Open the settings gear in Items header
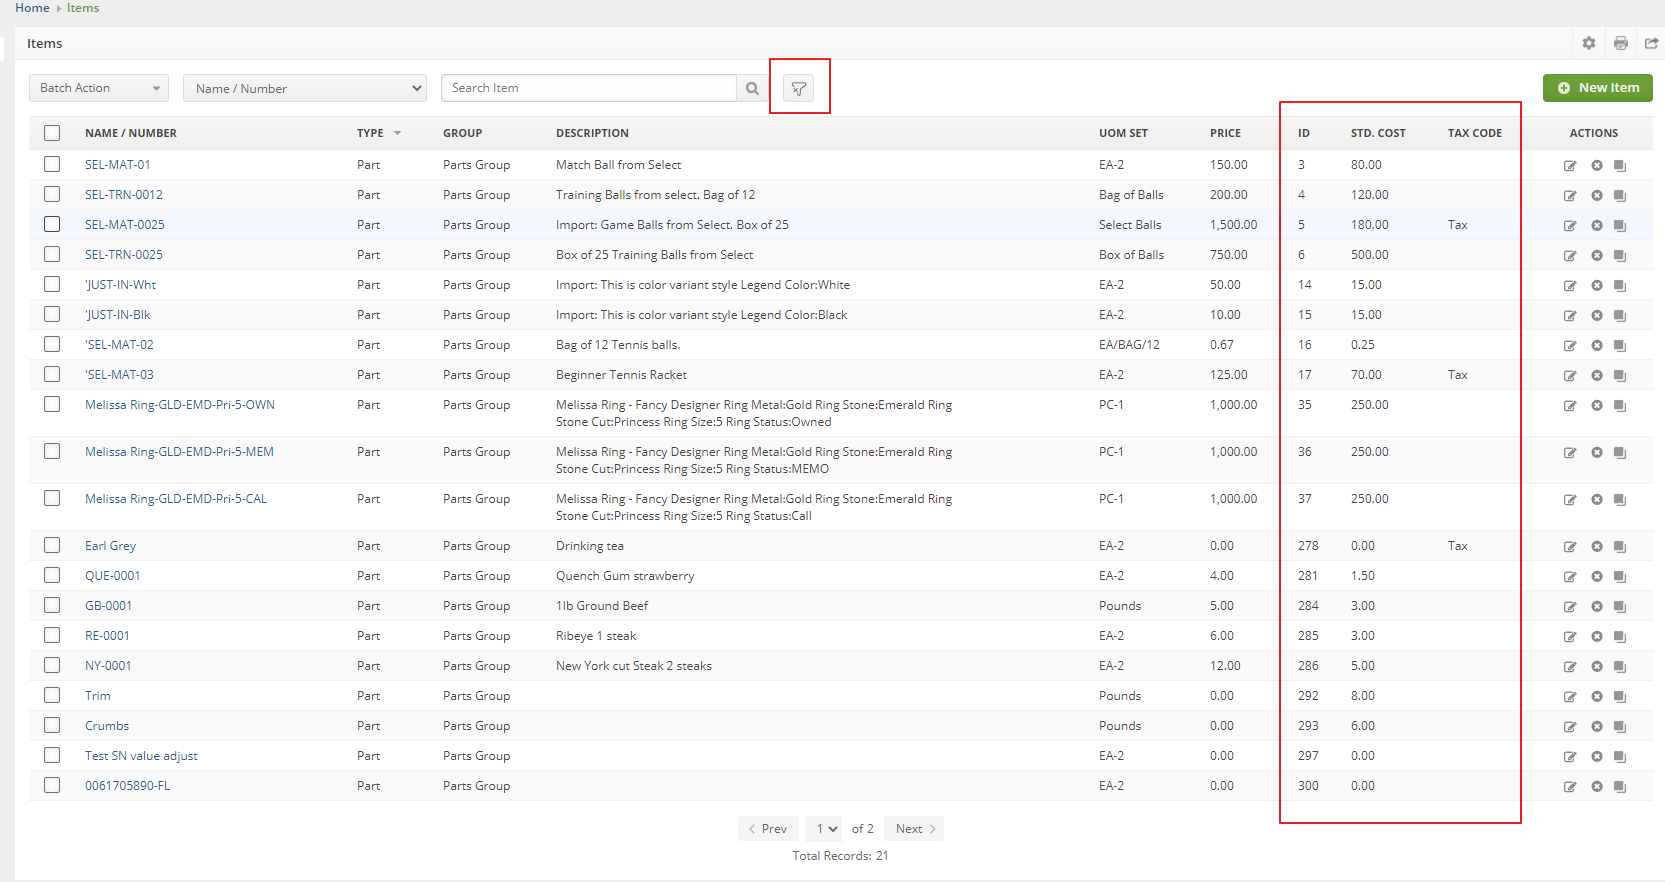The image size is (1665, 882). tap(1589, 43)
